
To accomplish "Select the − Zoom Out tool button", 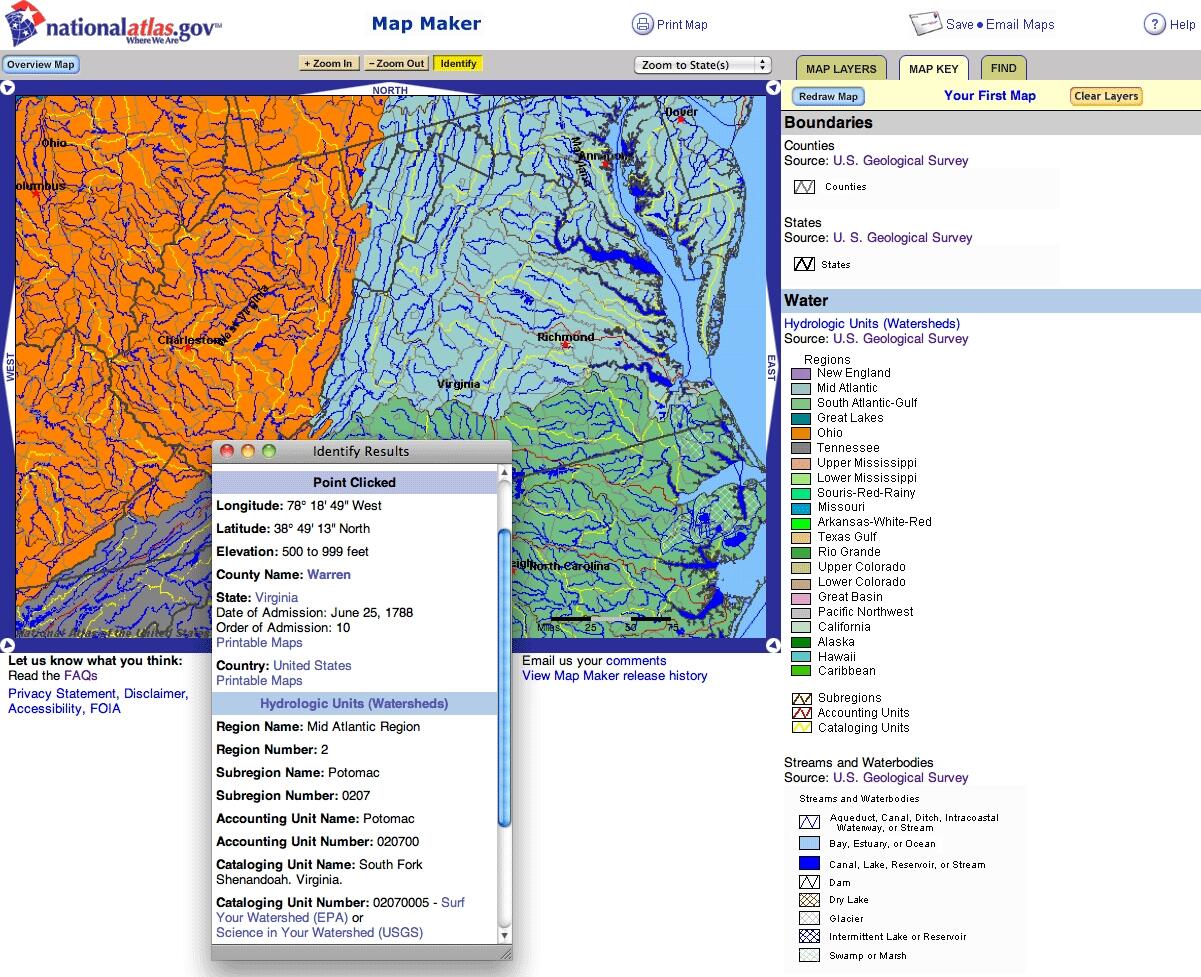I will point(396,64).
